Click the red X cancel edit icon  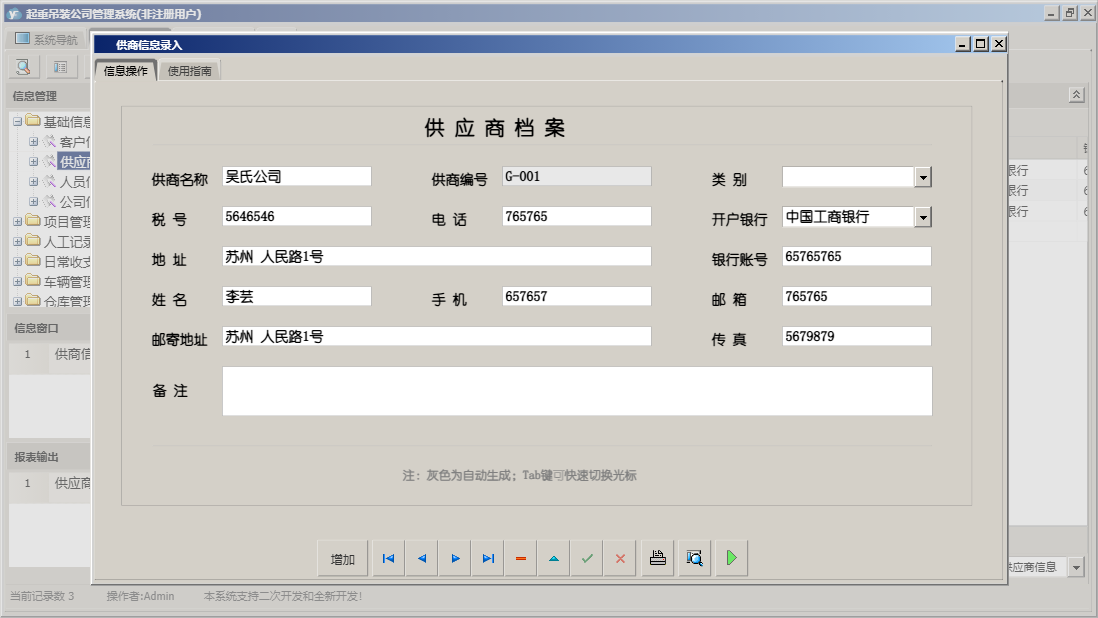(x=620, y=558)
